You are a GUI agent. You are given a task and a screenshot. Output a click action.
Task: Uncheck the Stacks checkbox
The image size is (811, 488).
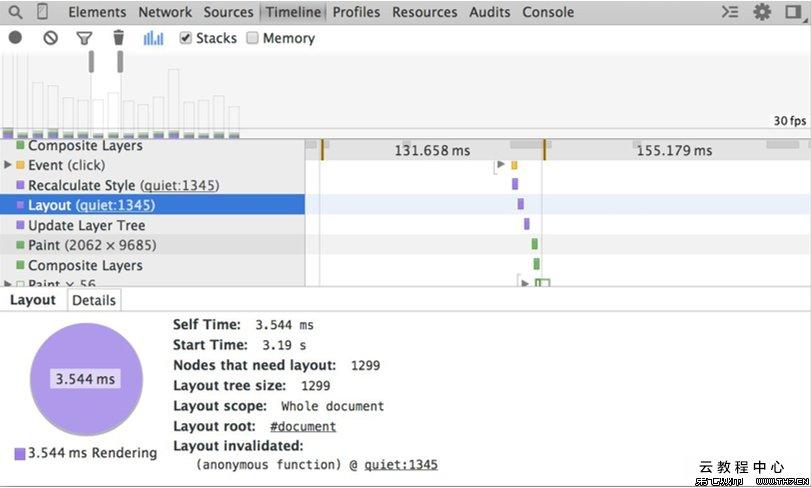coord(185,38)
